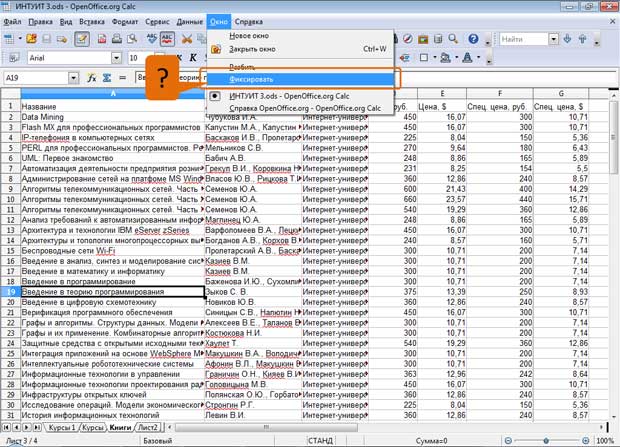Expand the standard toolbar overflow arrow
This screenshot has width=620, height=447.
click(488, 41)
